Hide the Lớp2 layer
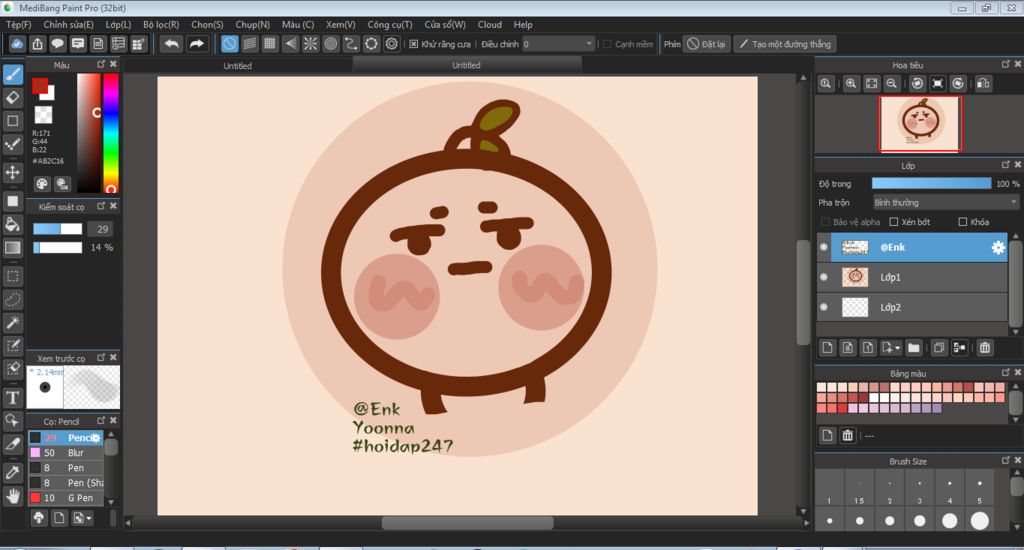 point(824,307)
